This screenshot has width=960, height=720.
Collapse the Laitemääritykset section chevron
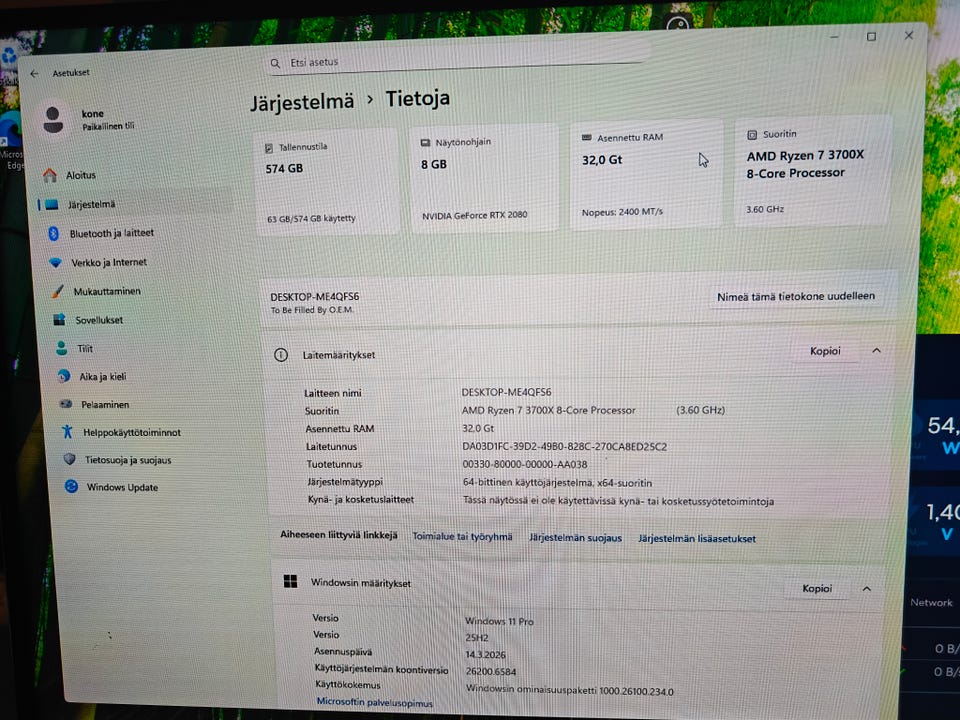[x=876, y=351]
